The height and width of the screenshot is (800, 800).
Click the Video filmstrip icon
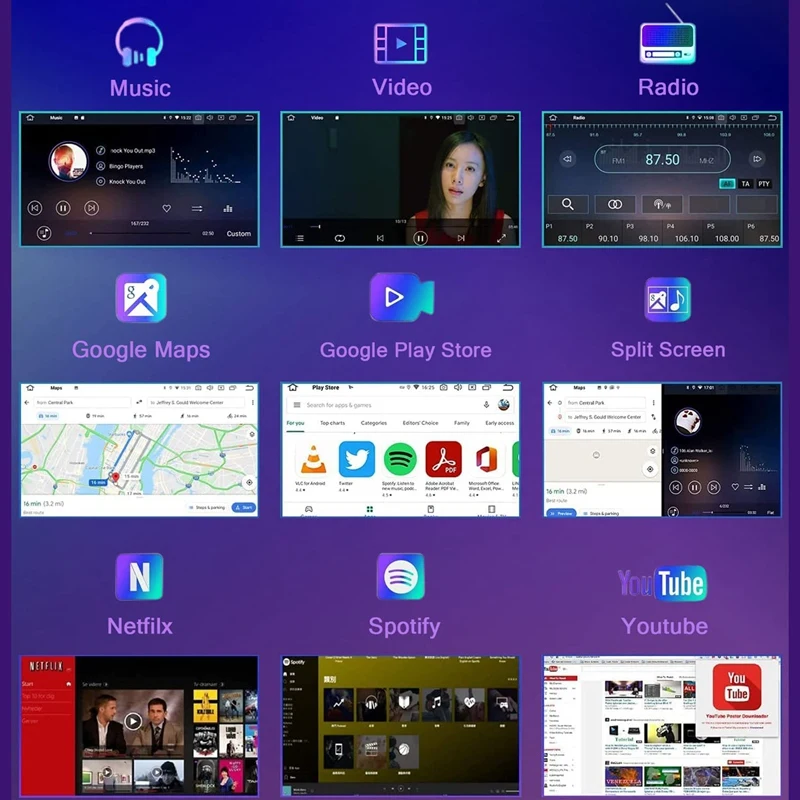(401, 43)
